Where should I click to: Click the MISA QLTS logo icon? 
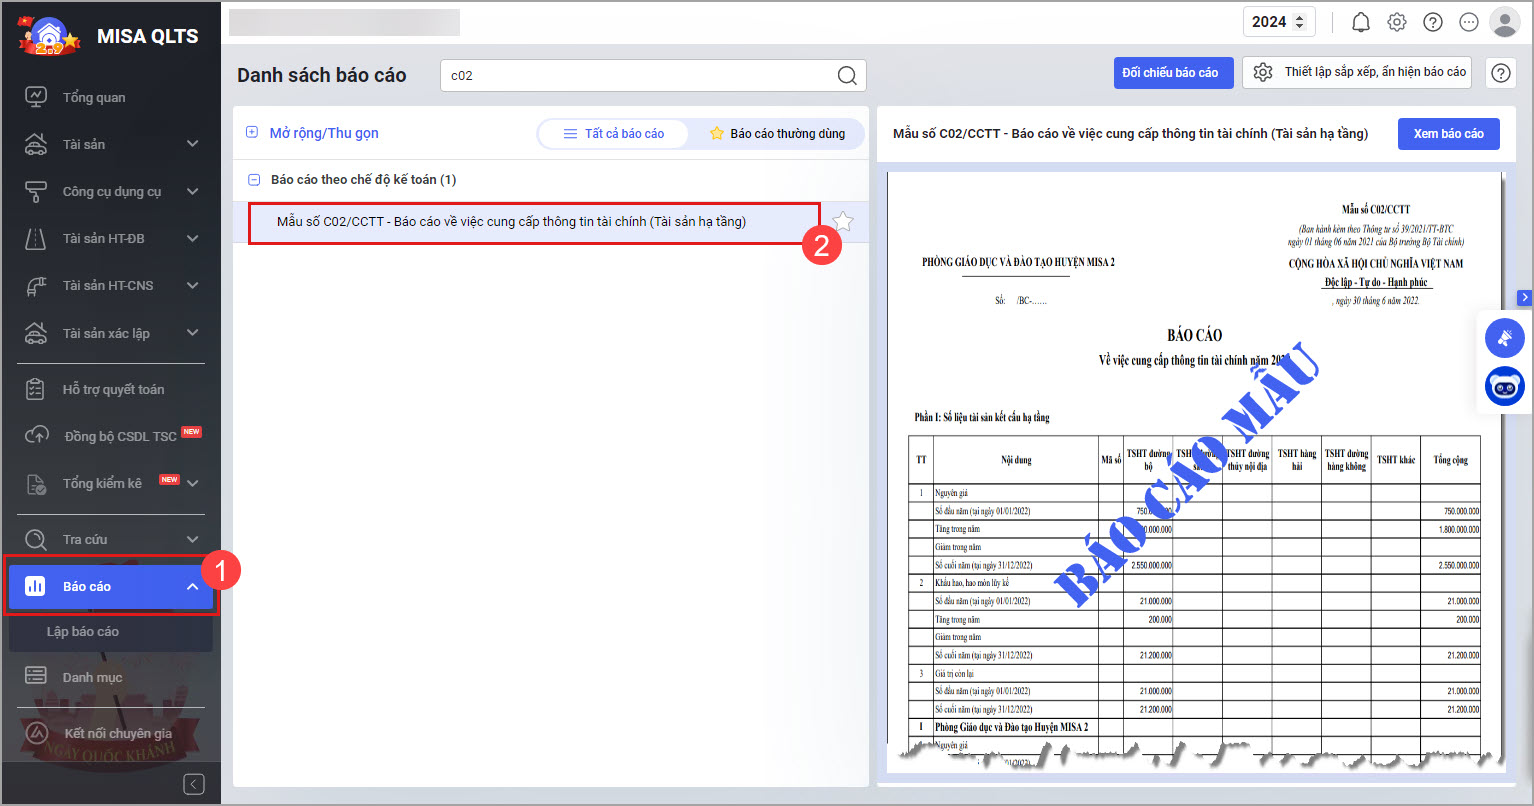(x=49, y=37)
